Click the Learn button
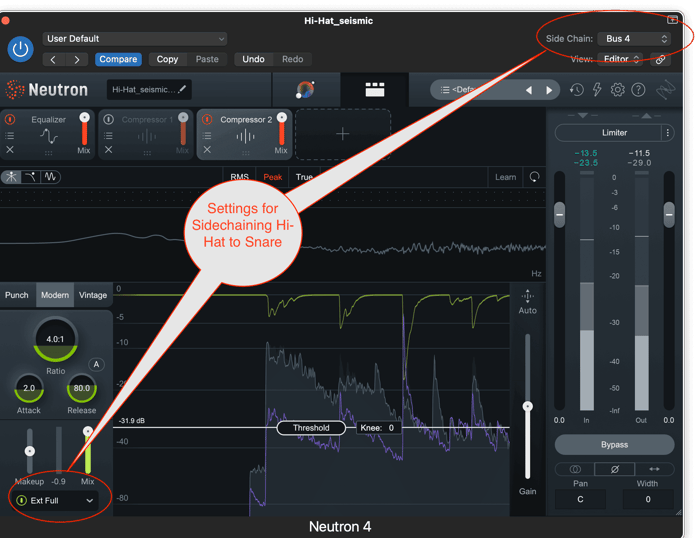 [x=505, y=177]
